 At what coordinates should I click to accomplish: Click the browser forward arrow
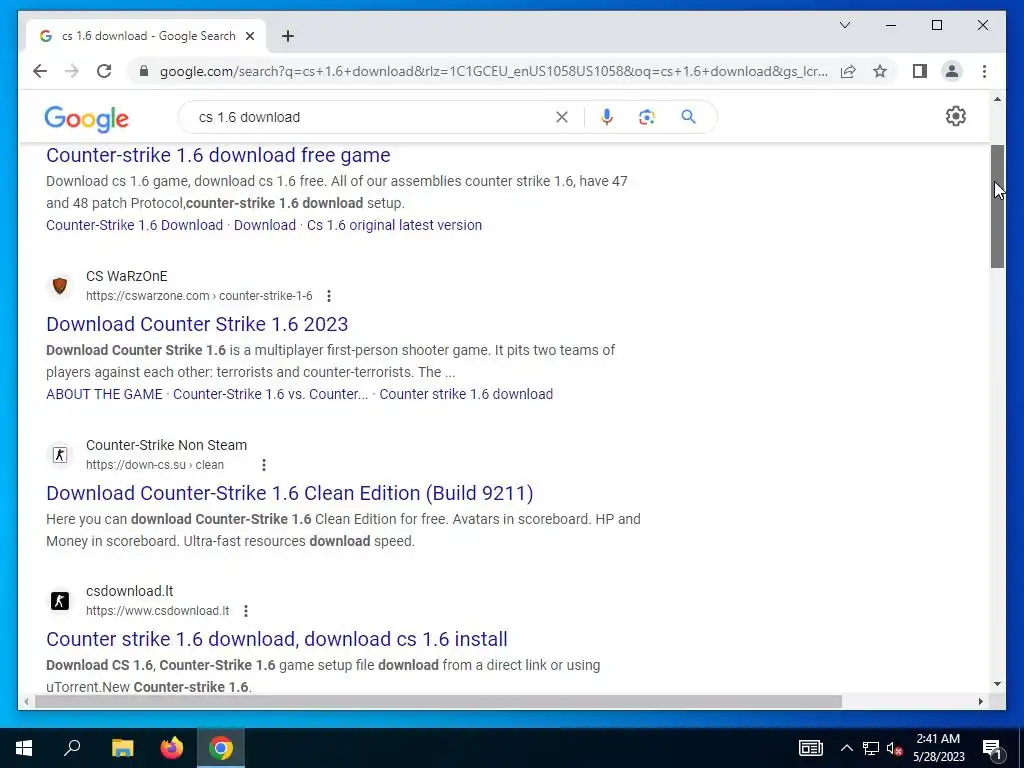pos(72,71)
